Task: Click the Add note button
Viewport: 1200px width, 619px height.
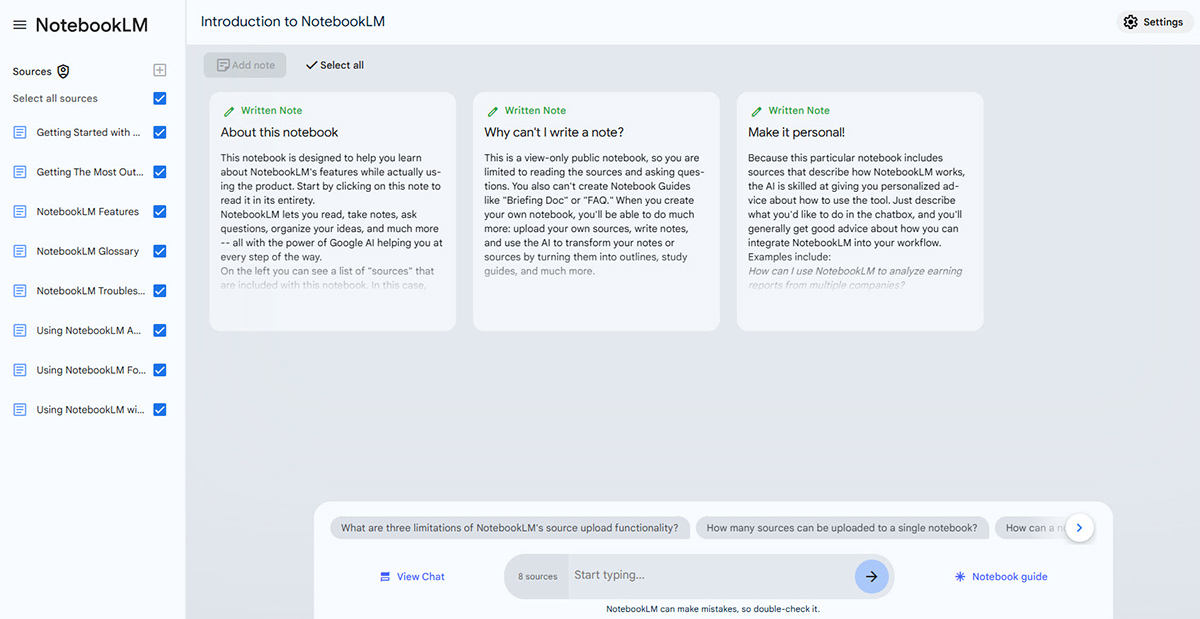Action: 245,65
